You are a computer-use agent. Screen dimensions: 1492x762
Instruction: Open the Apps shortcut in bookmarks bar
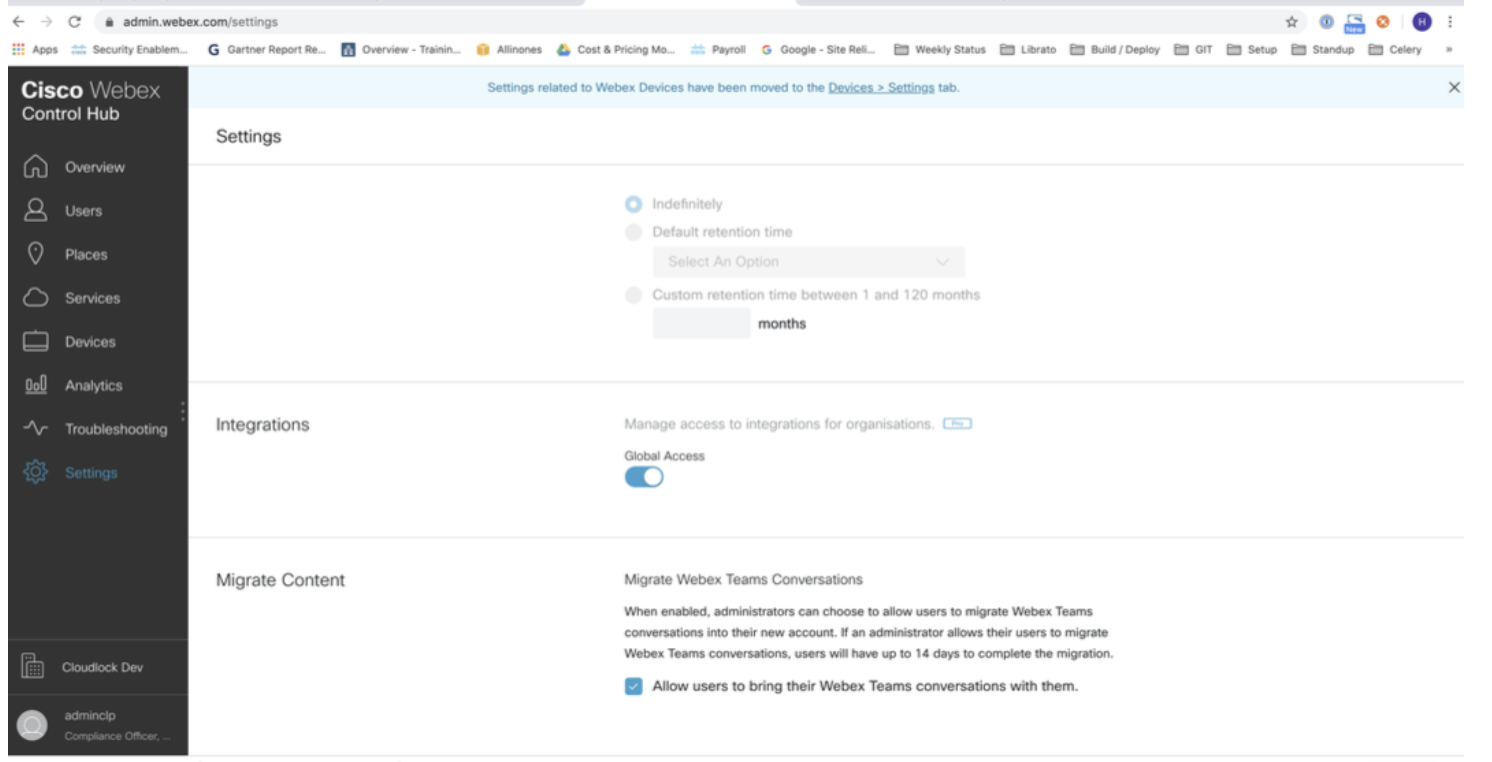35,49
